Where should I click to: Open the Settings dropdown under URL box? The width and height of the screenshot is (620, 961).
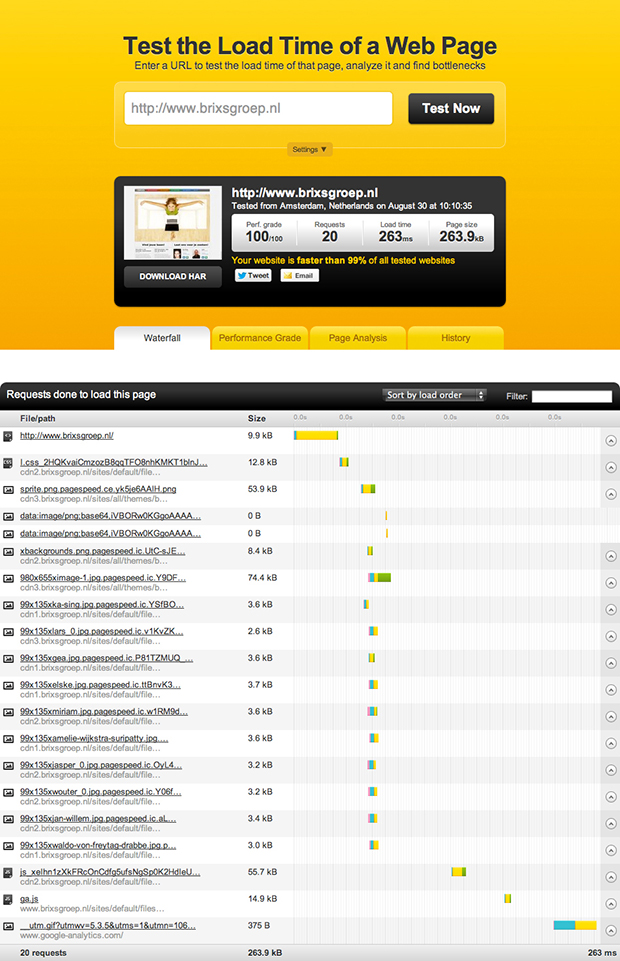tap(309, 150)
